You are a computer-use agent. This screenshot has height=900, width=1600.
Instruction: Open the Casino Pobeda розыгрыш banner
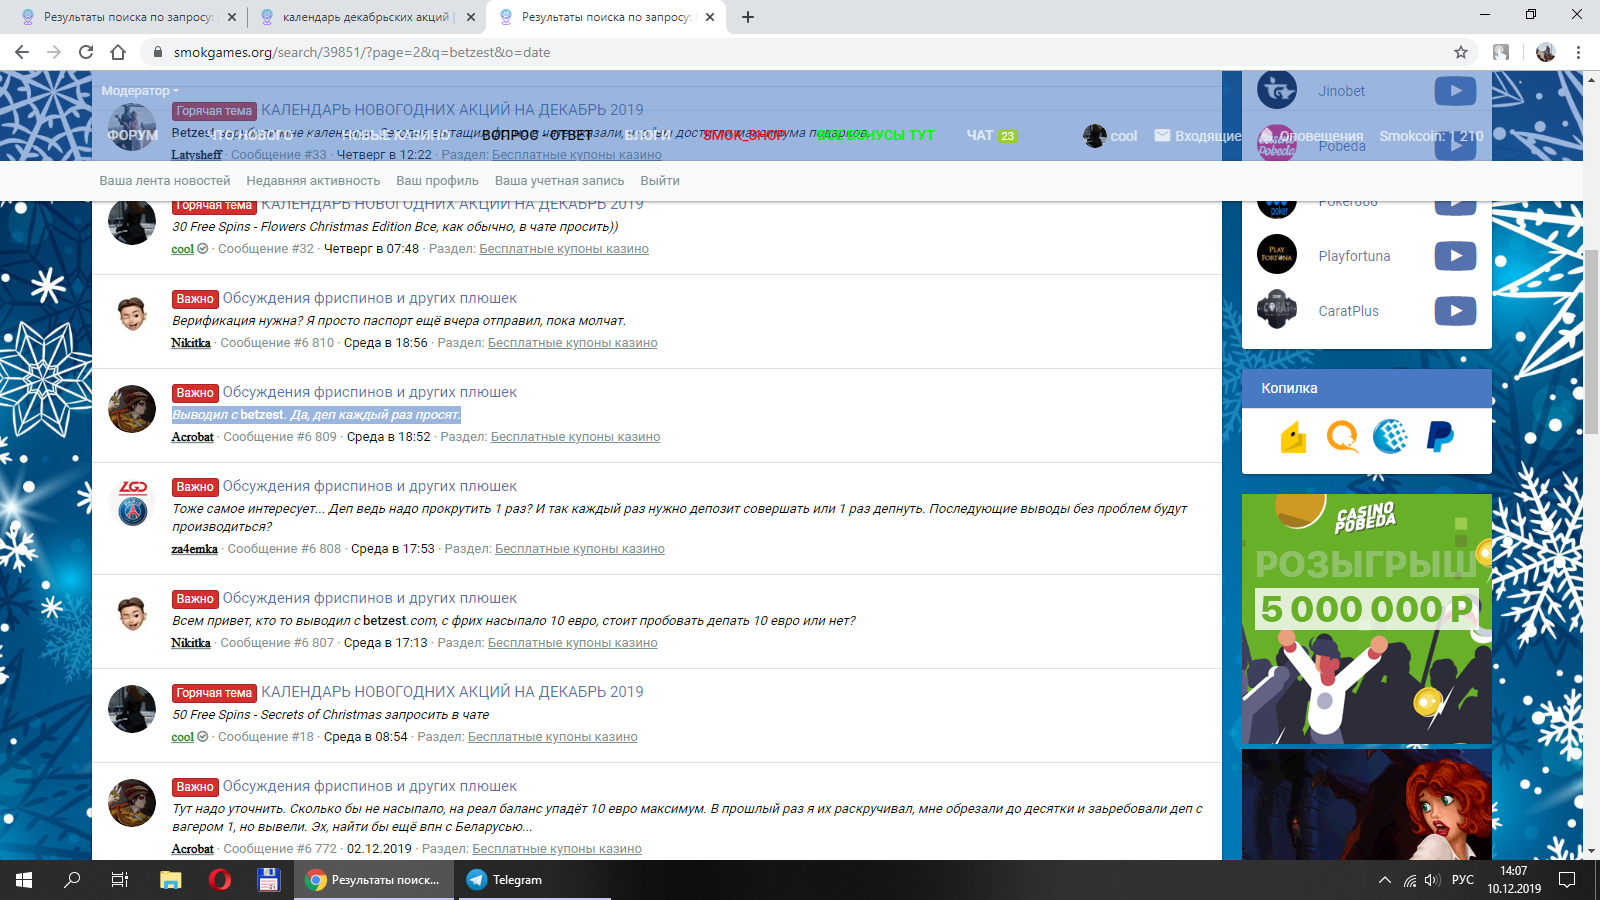point(1366,619)
